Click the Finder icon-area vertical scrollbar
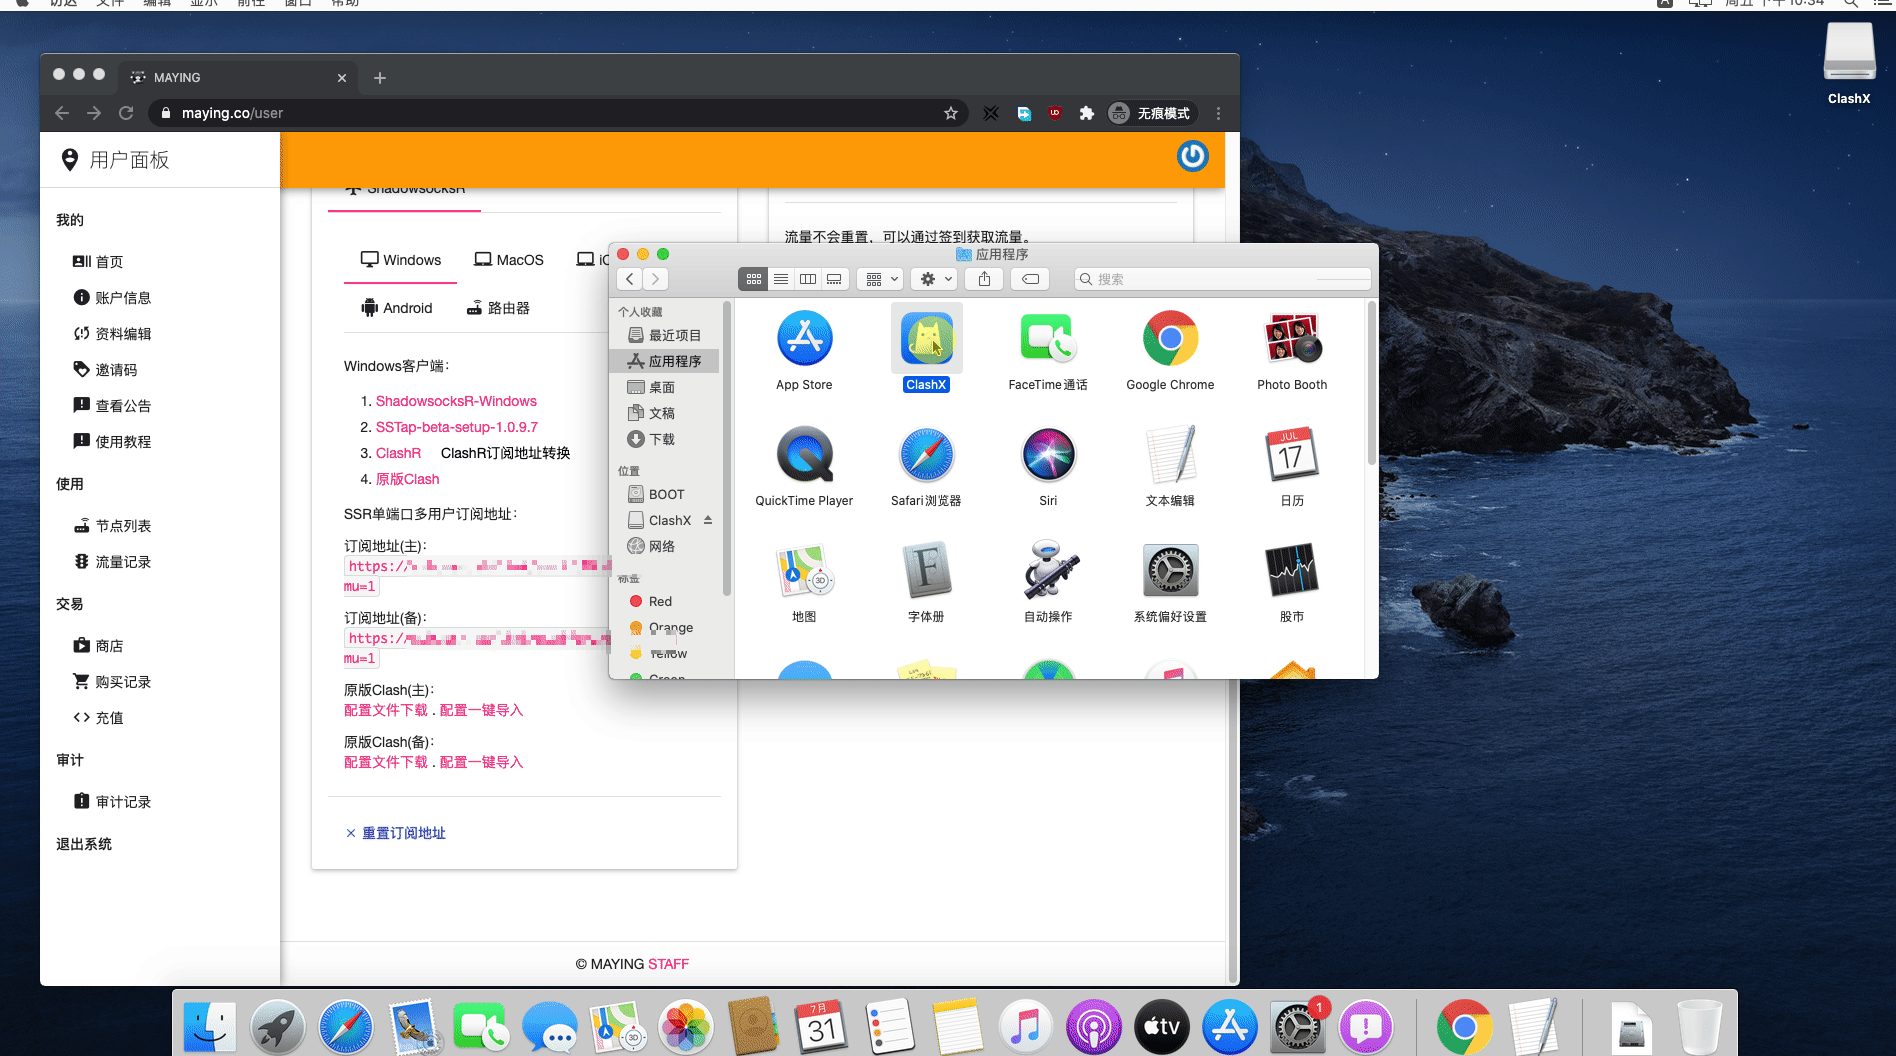 [x=1371, y=385]
